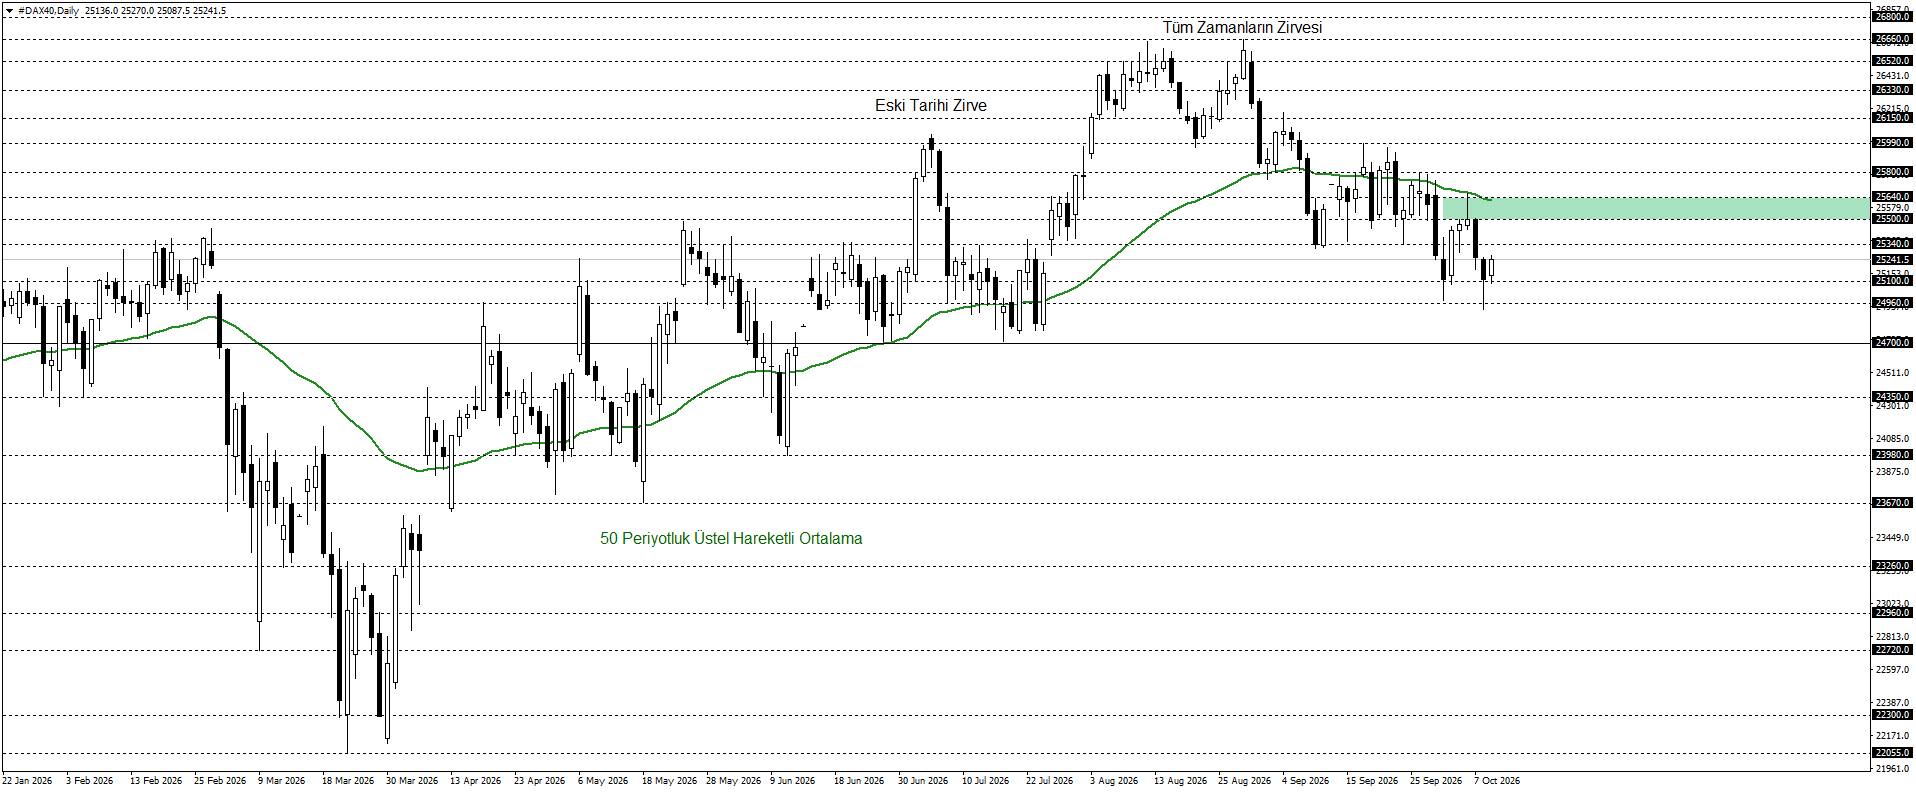This screenshot has height=792, width=1916.
Task: Click the '50 Periyotluk Üstel Hareketli Ortalama' label
Action: tap(731, 539)
